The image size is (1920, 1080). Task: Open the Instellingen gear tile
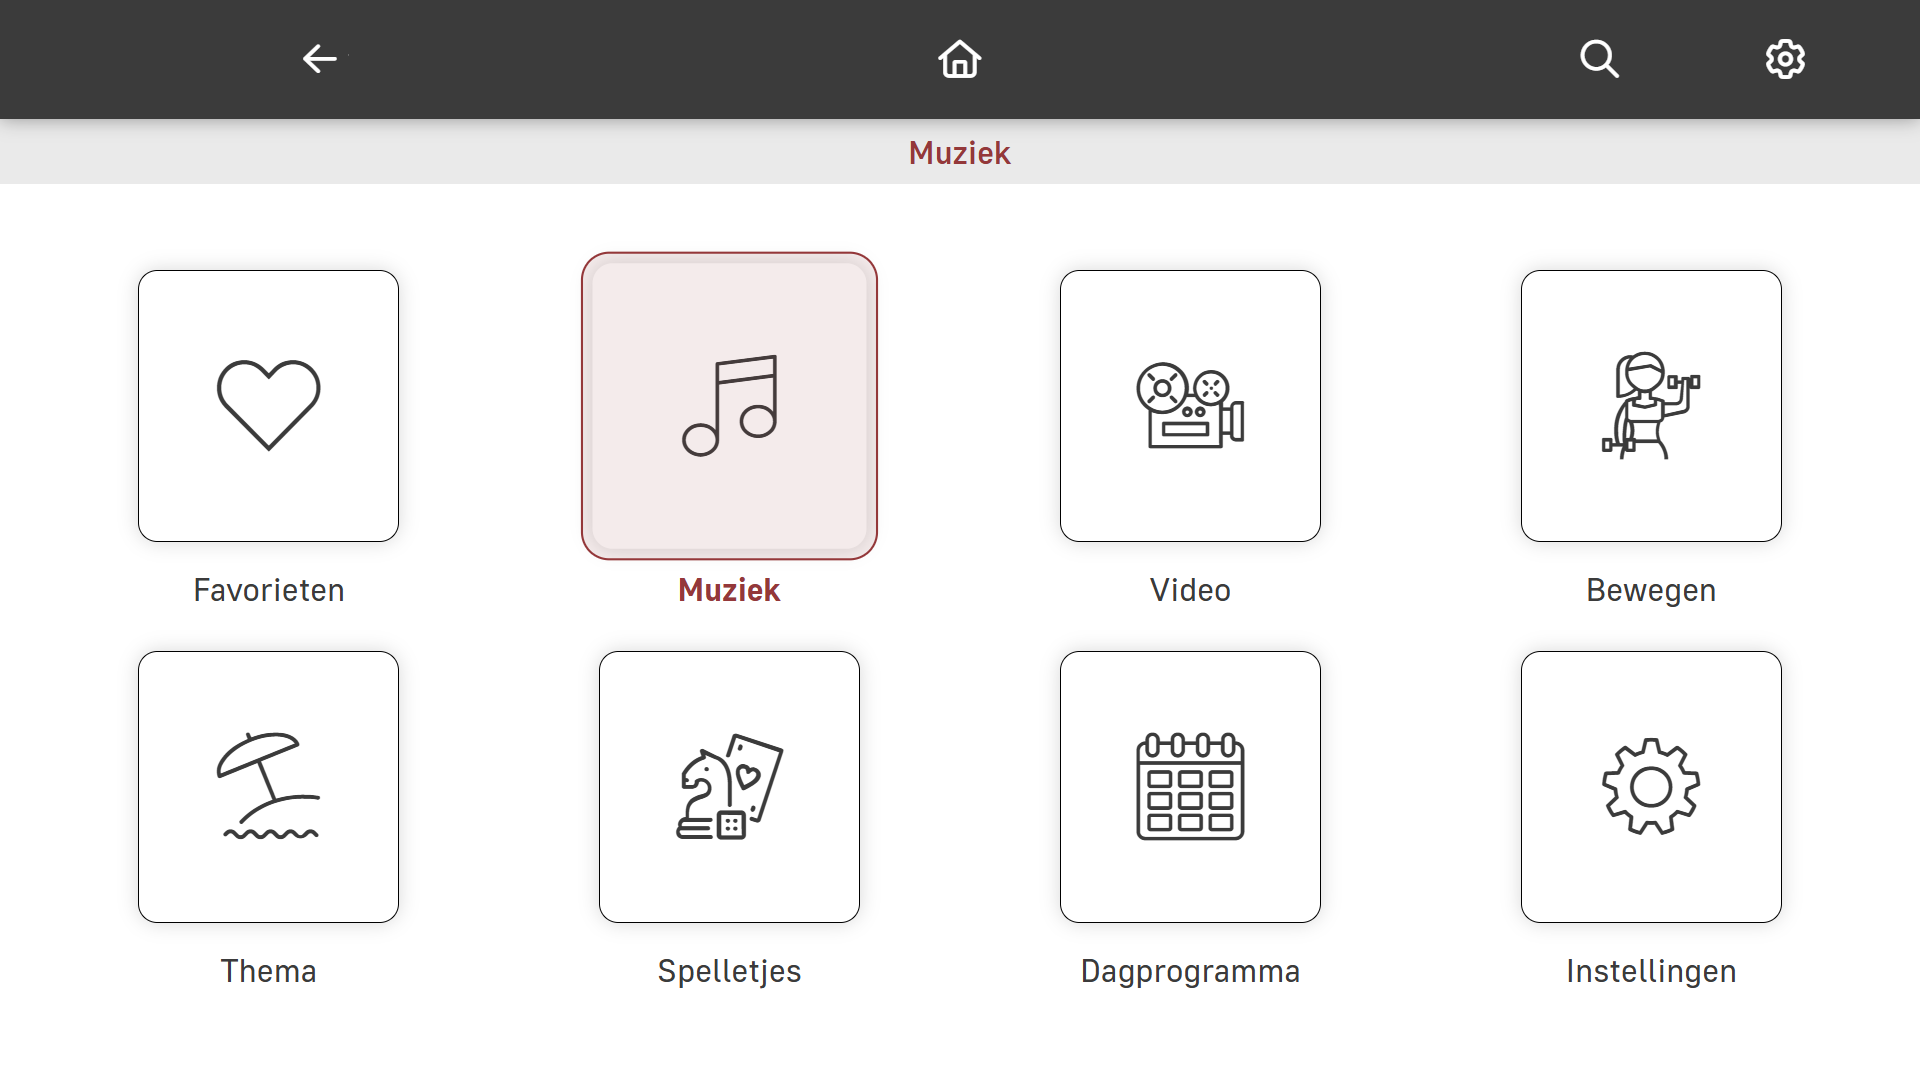[1651, 787]
